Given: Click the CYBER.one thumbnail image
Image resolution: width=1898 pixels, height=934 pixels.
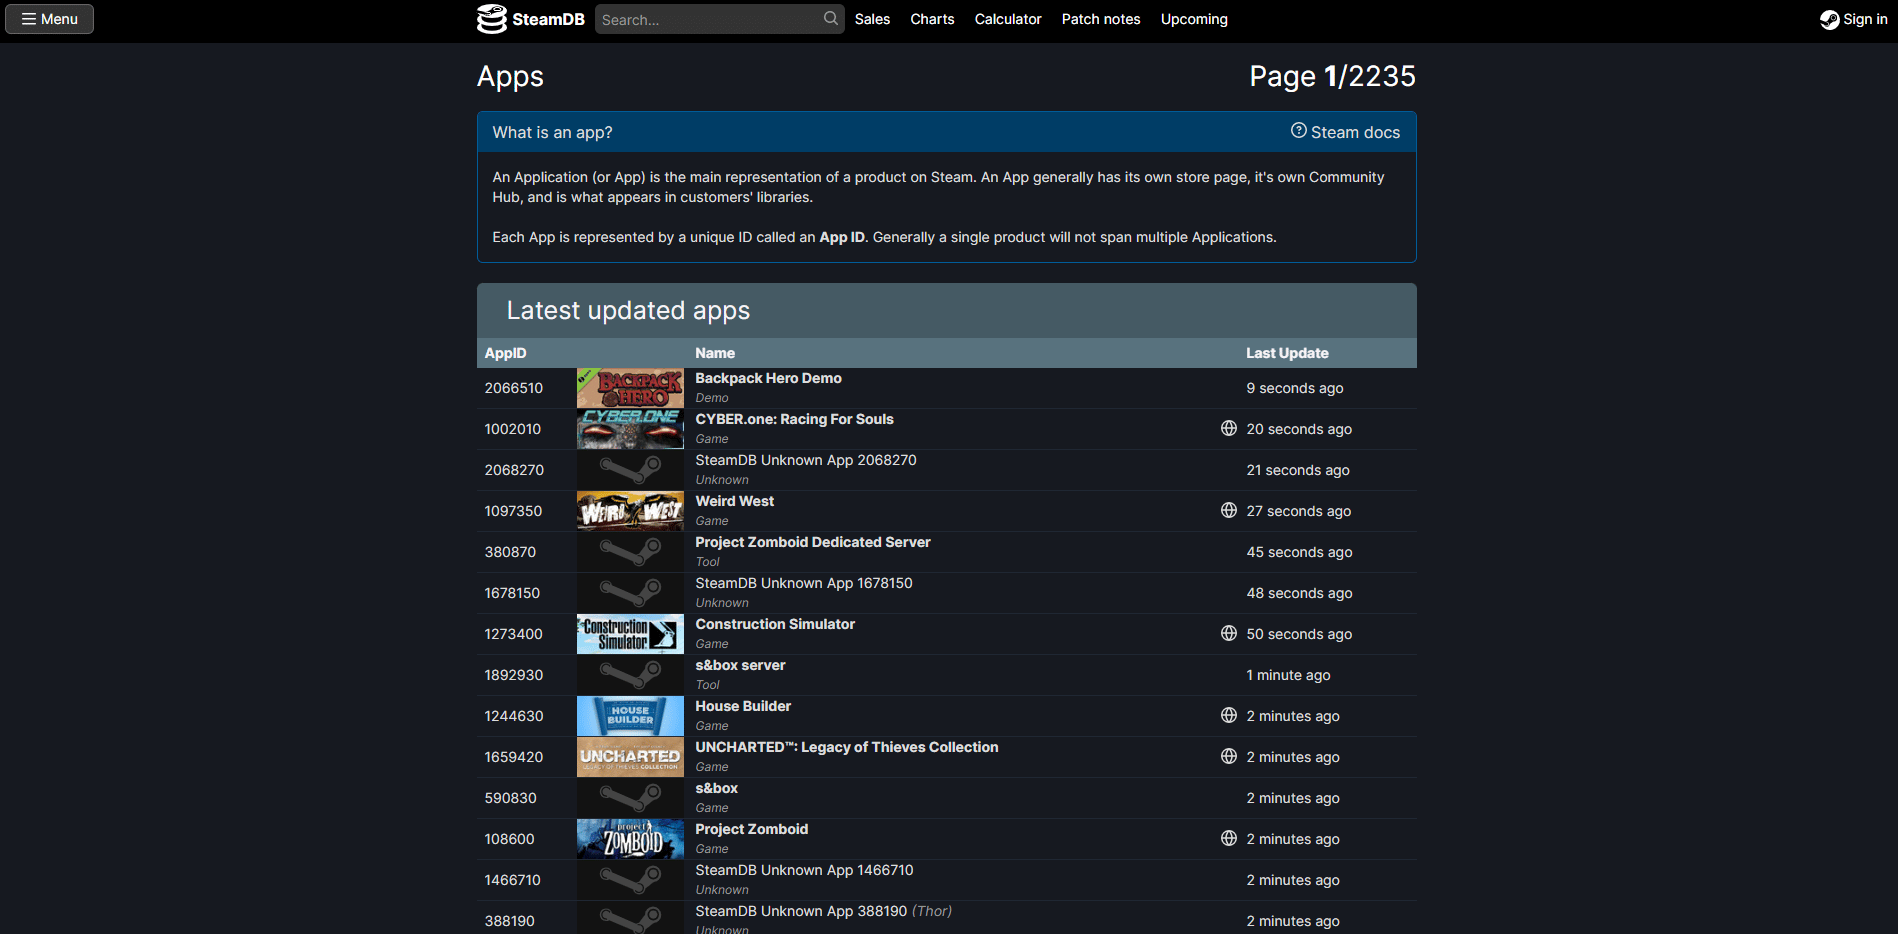Looking at the screenshot, I should (630, 429).
